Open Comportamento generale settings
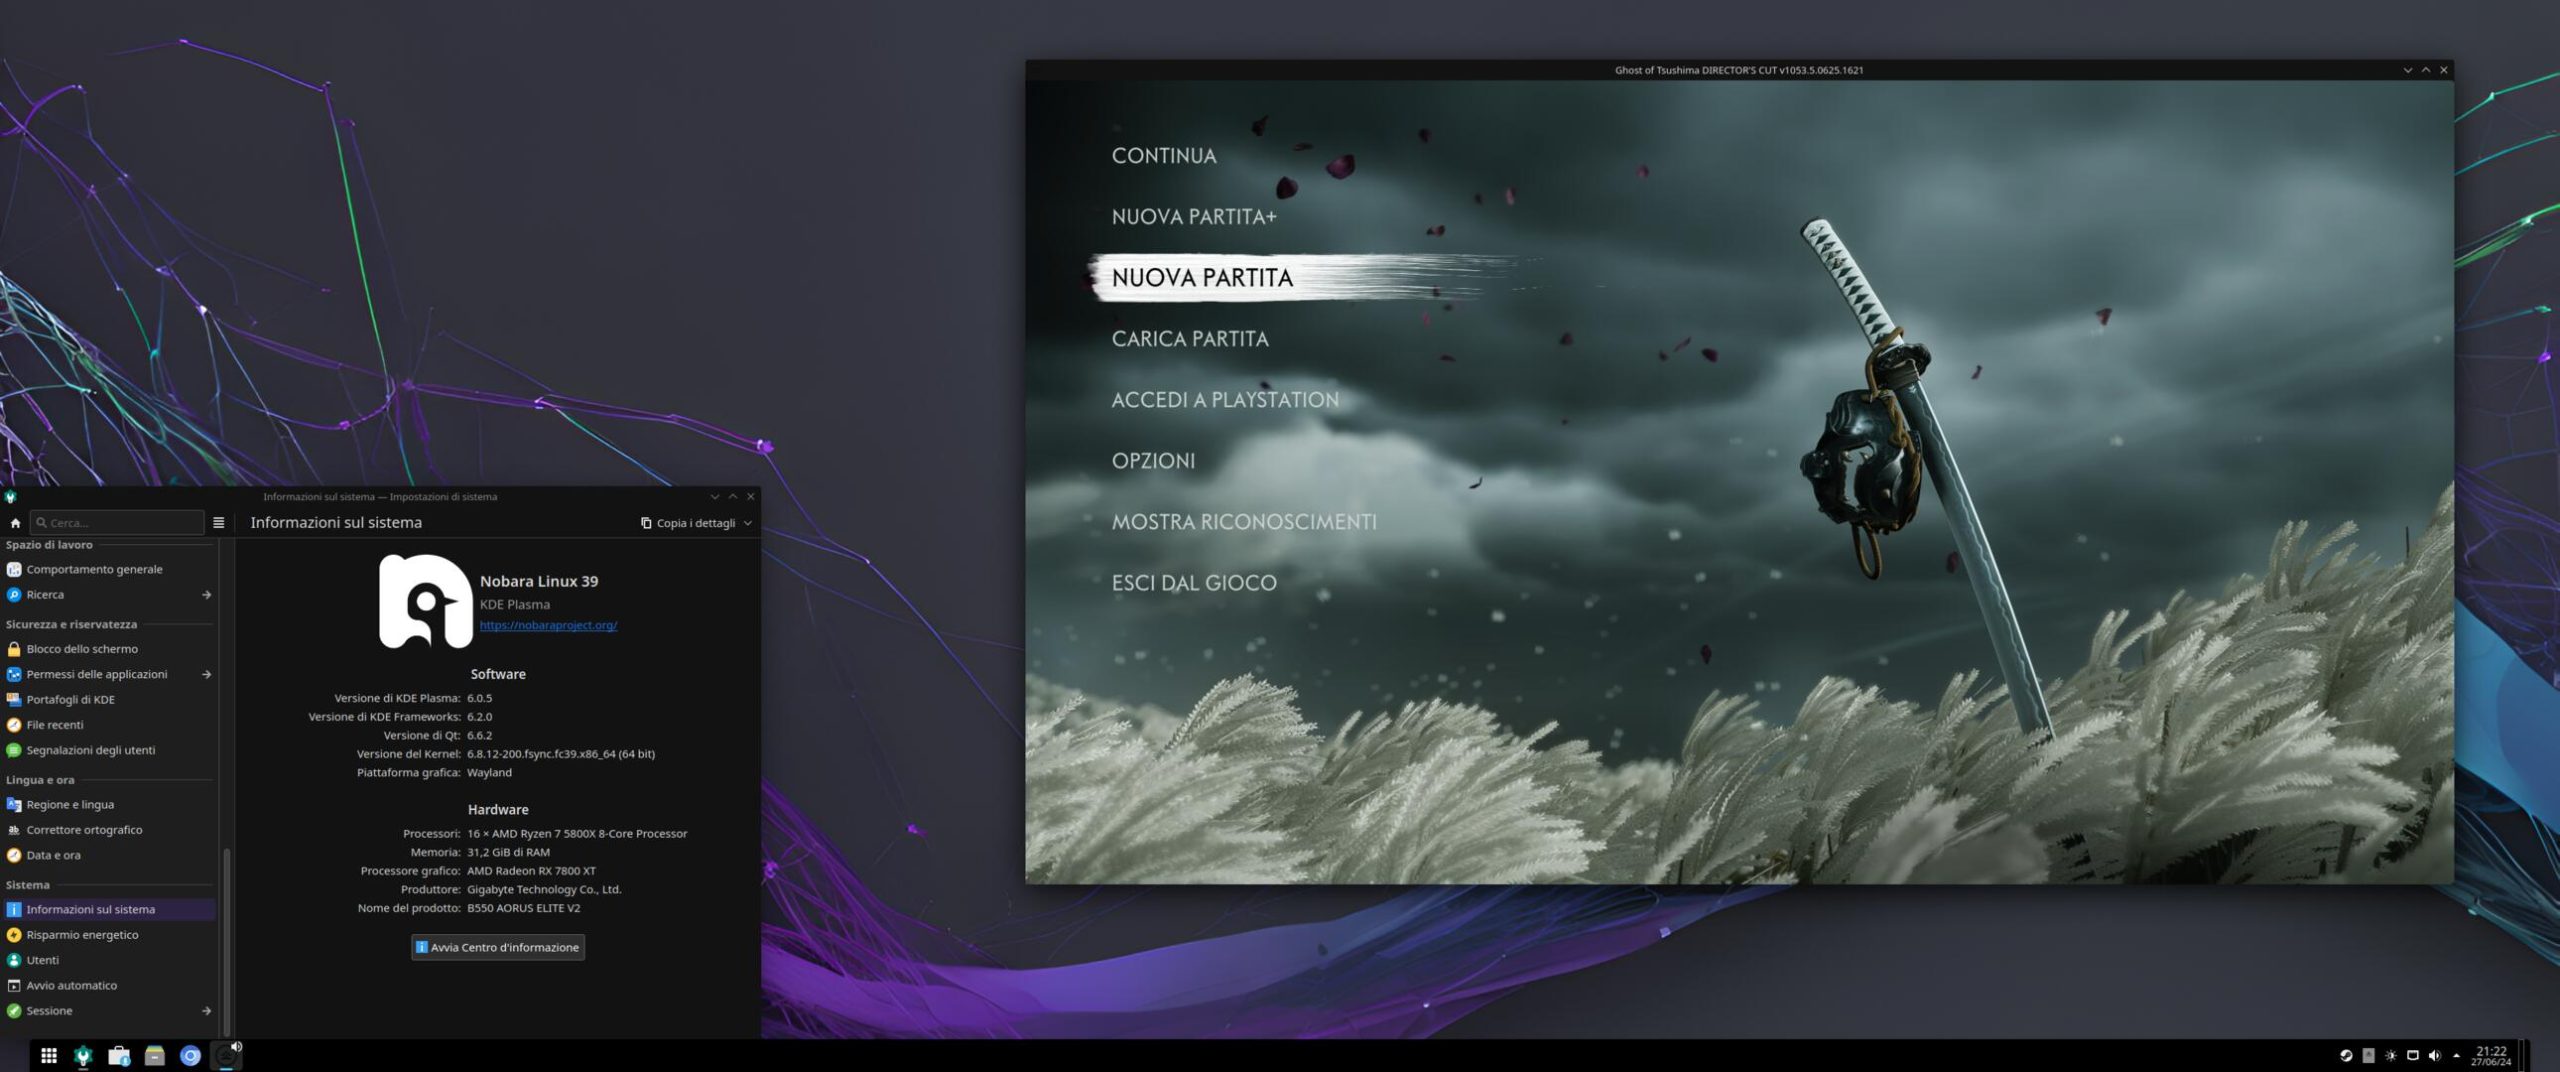The height and width of the screenshot is (1072, 2560). [x=108, y=569]
